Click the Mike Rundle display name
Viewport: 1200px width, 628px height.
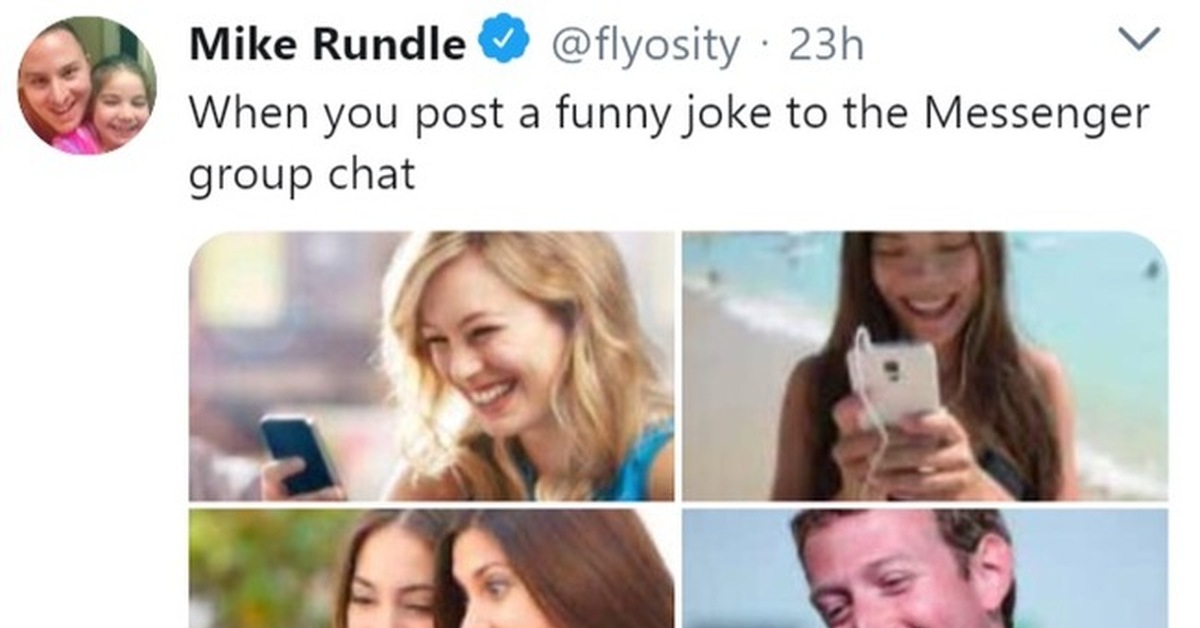[x=328, y=44]
